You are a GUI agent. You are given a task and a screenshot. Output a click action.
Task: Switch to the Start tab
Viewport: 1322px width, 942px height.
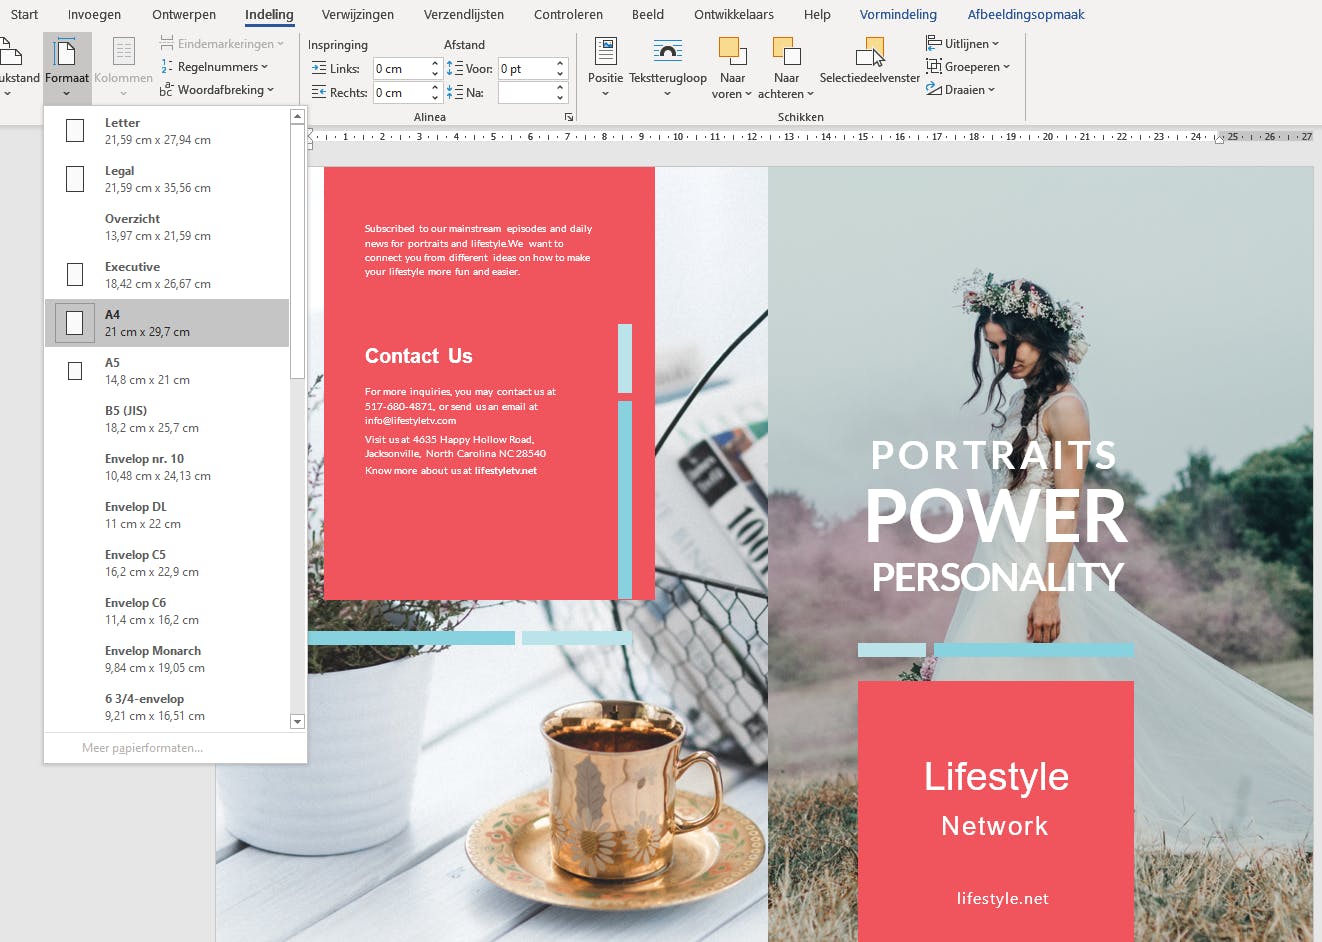(25, 14)
